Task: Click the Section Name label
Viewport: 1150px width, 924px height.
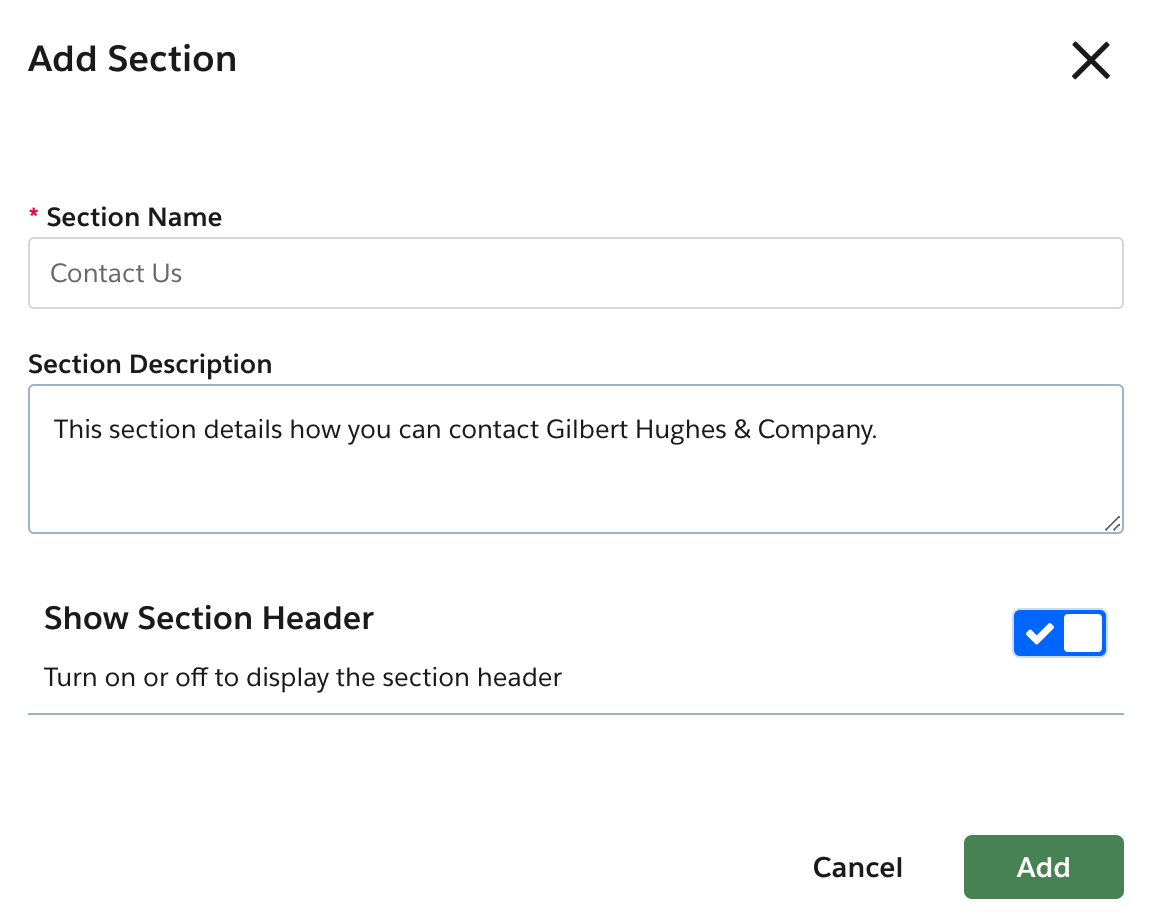Action: [x=134, y=216]
